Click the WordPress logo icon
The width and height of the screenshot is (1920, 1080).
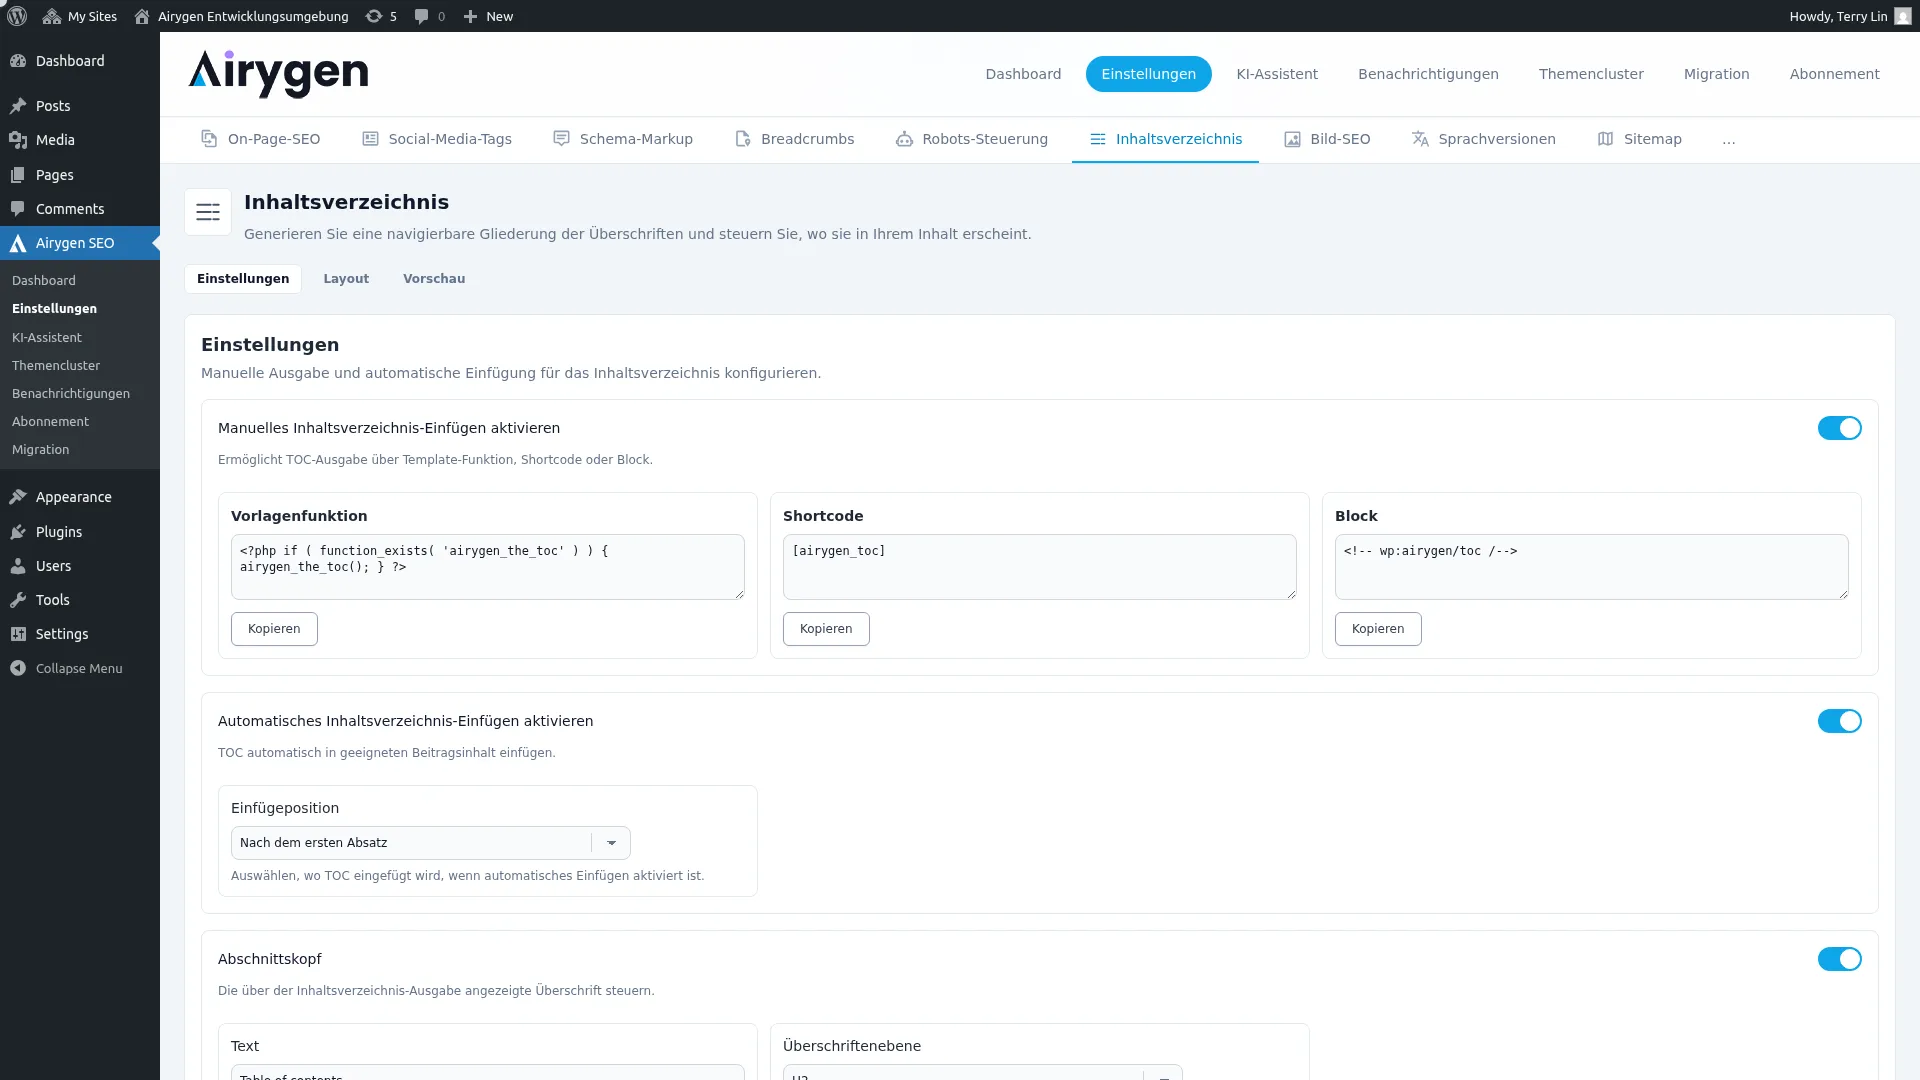pyautogui.click(x=17, y=16)
